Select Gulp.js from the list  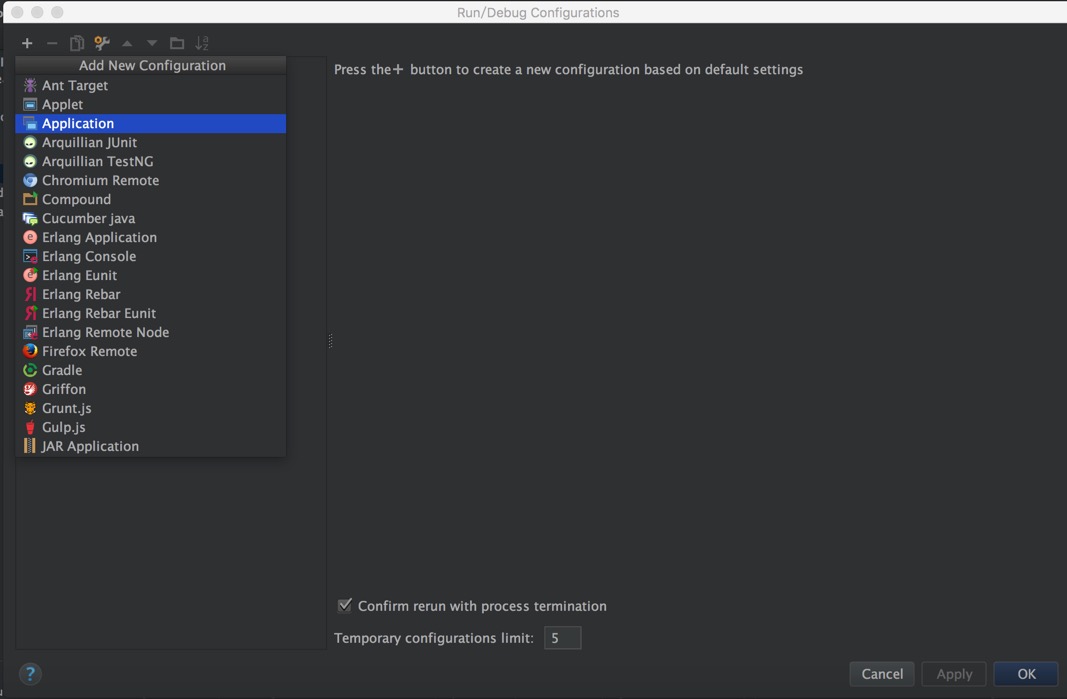[x=150, y=427]
